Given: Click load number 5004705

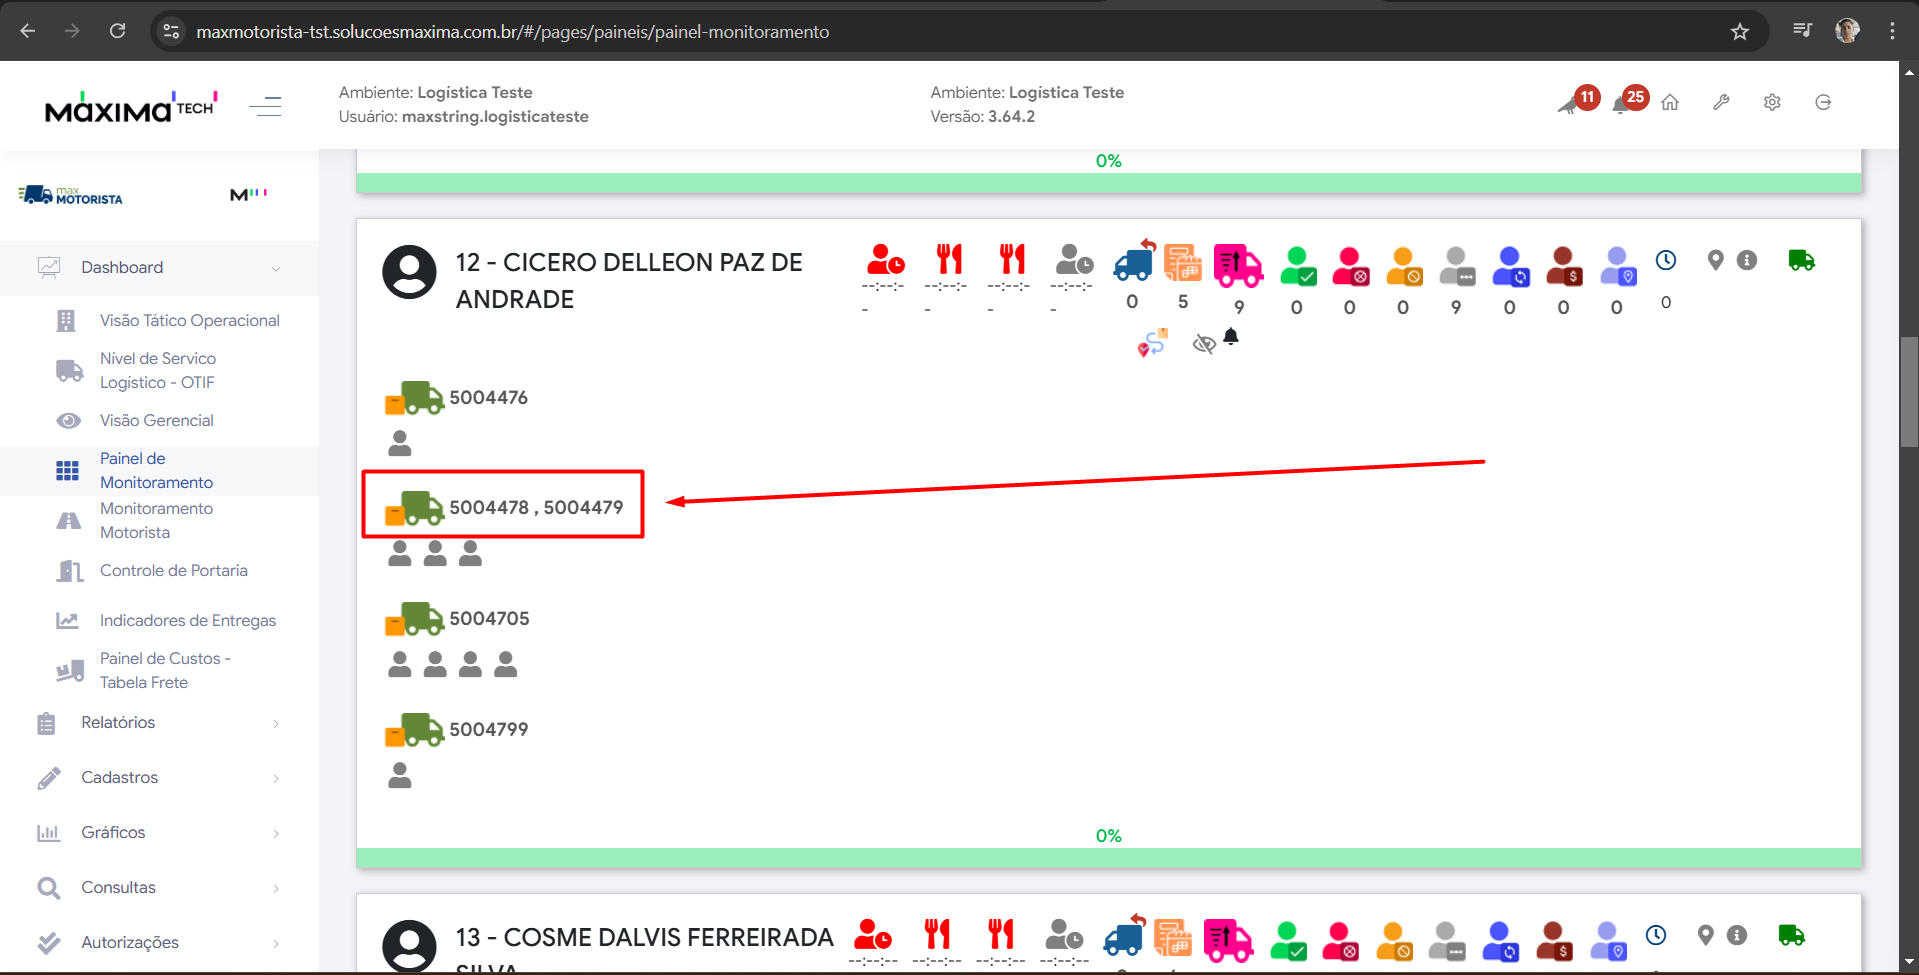Looking at the screenshot, I should pyautogui.click(x=490, y=618).
